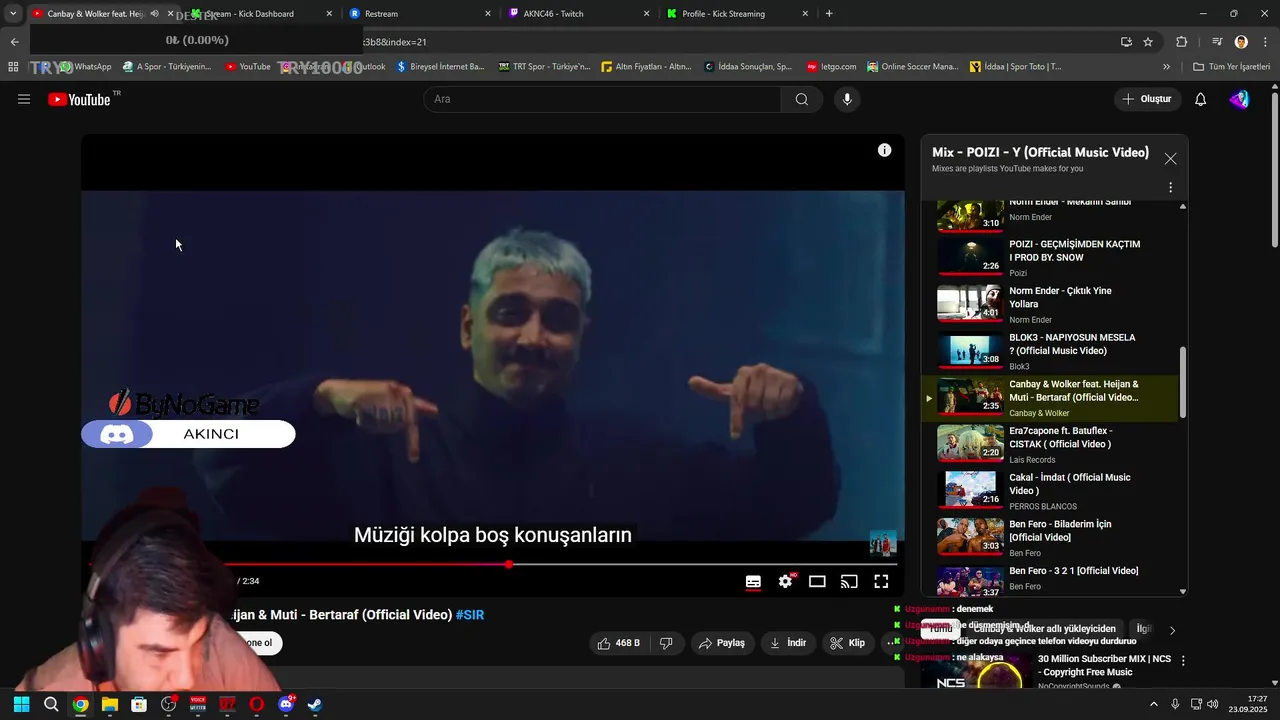Close the Mix playlist panel
Screen dimensions: 1280x720
click(1170, 159)
